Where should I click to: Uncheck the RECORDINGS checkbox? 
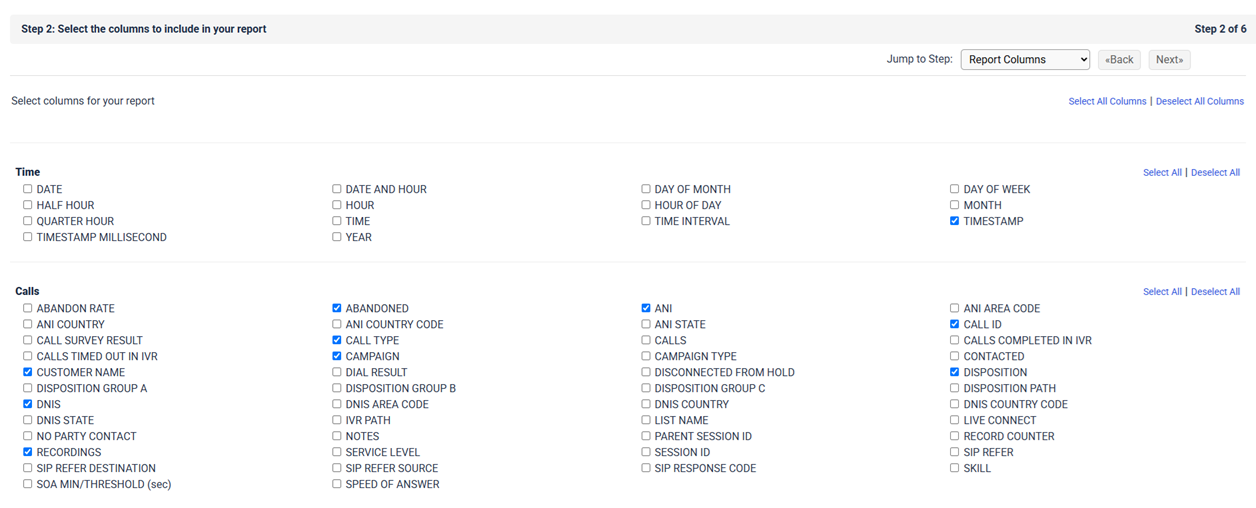click(28, 452)
